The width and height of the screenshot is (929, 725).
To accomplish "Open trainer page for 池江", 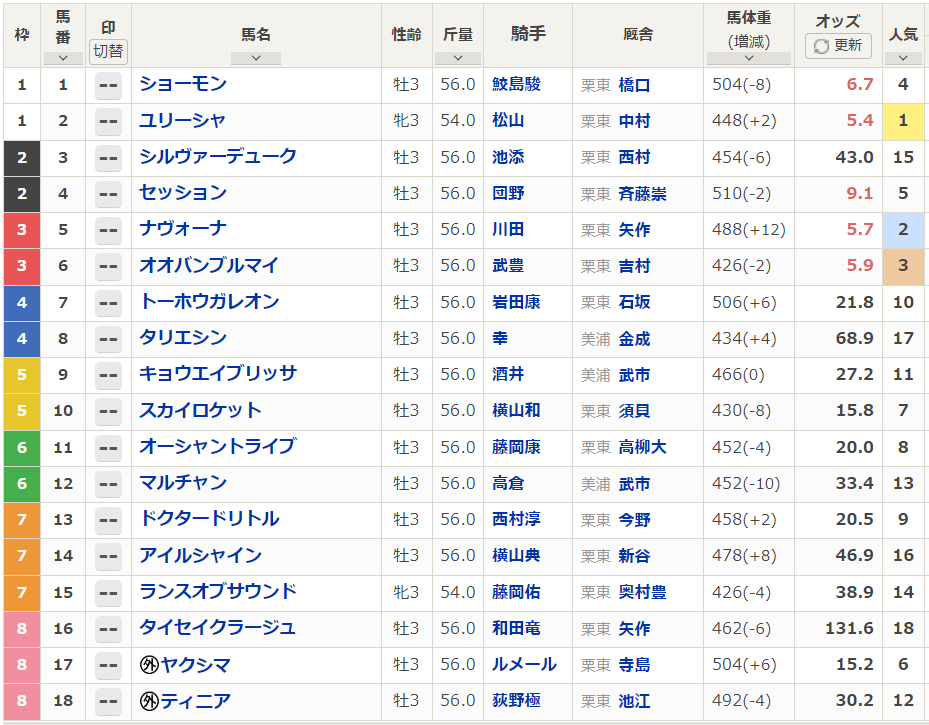I will pos(635,701).
